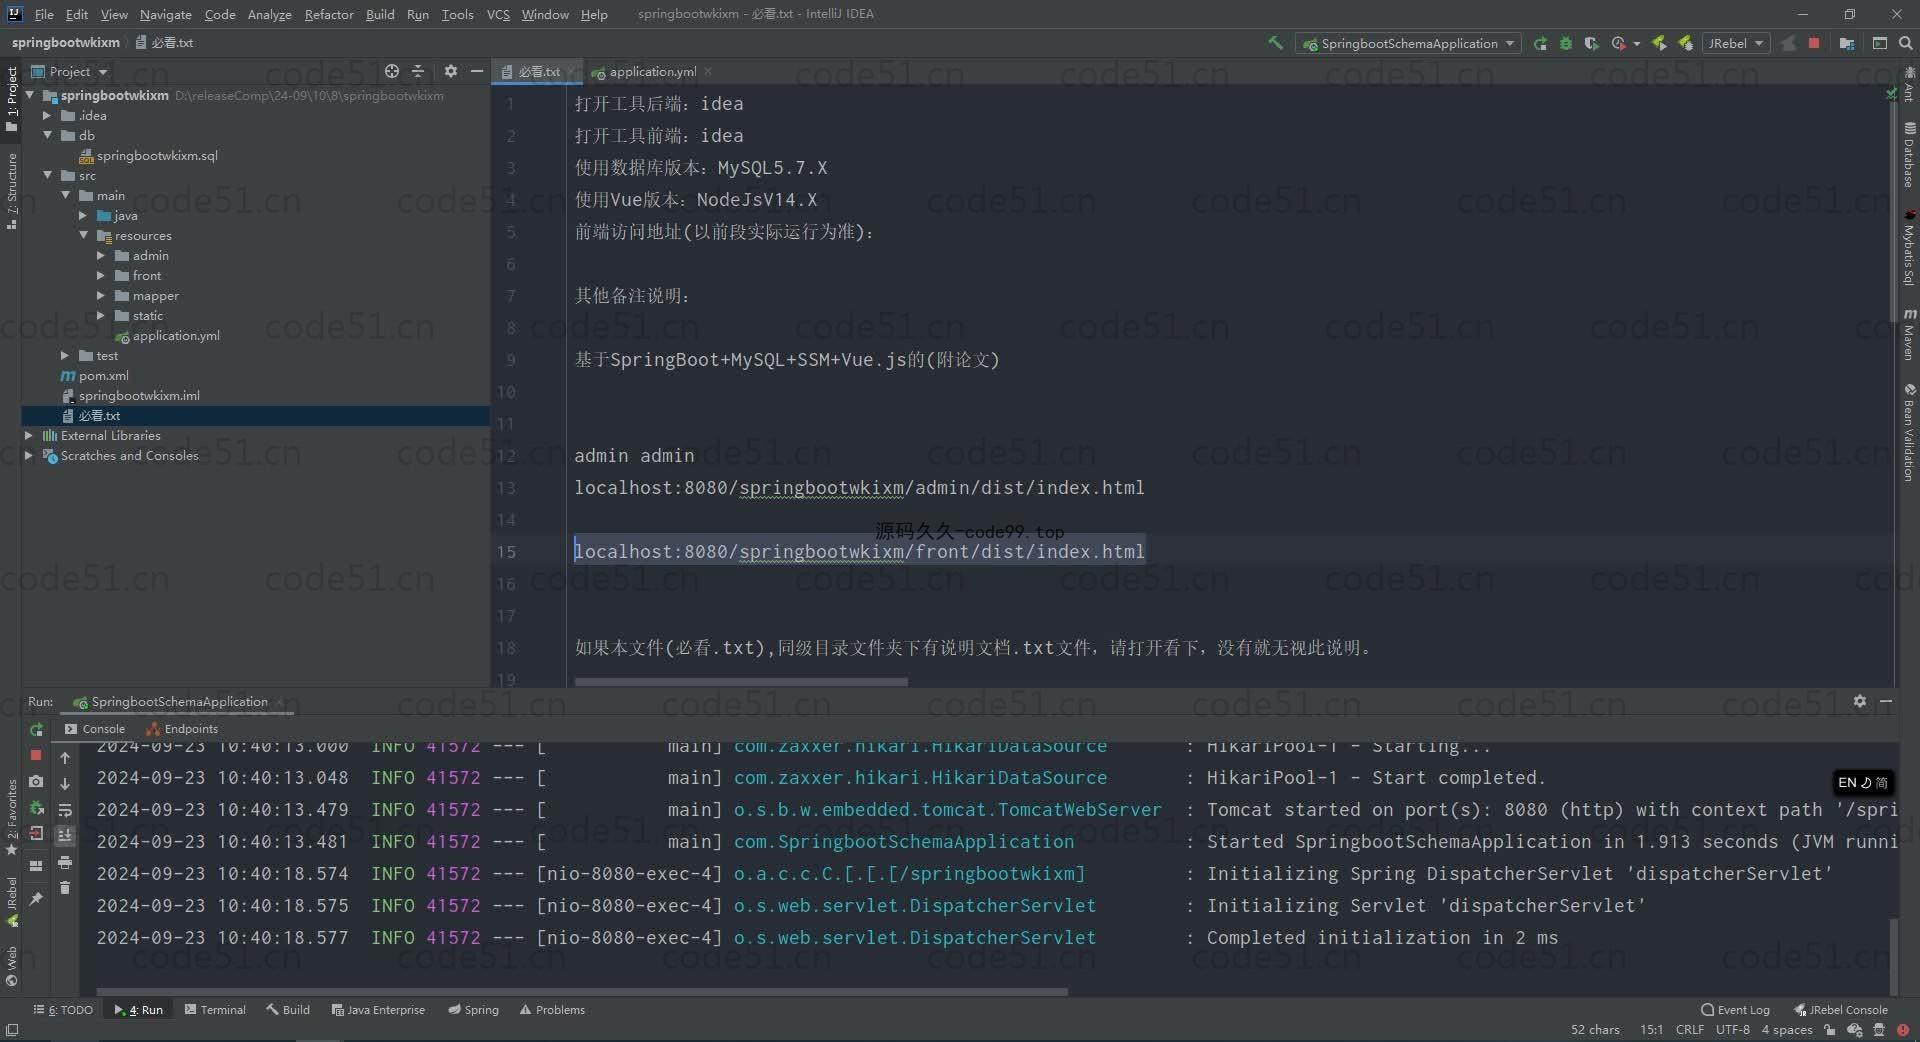Stop the application in Run panel
1920x1042 pixels.
click(36, 755)
